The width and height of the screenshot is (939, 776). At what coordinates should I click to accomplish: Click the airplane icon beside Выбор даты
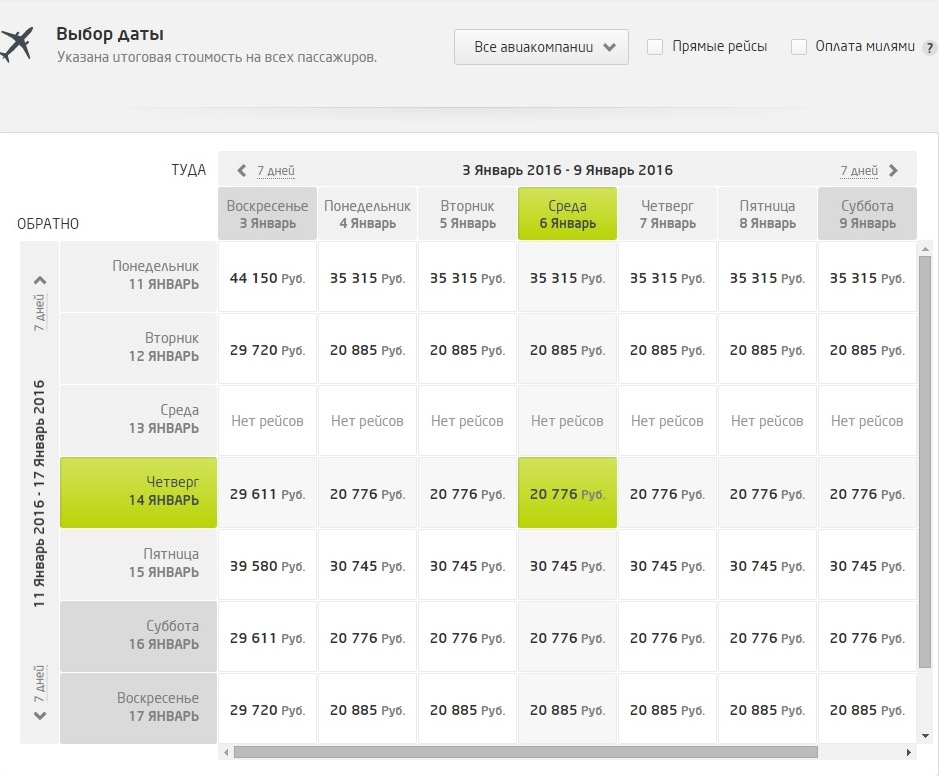point(16,46)
